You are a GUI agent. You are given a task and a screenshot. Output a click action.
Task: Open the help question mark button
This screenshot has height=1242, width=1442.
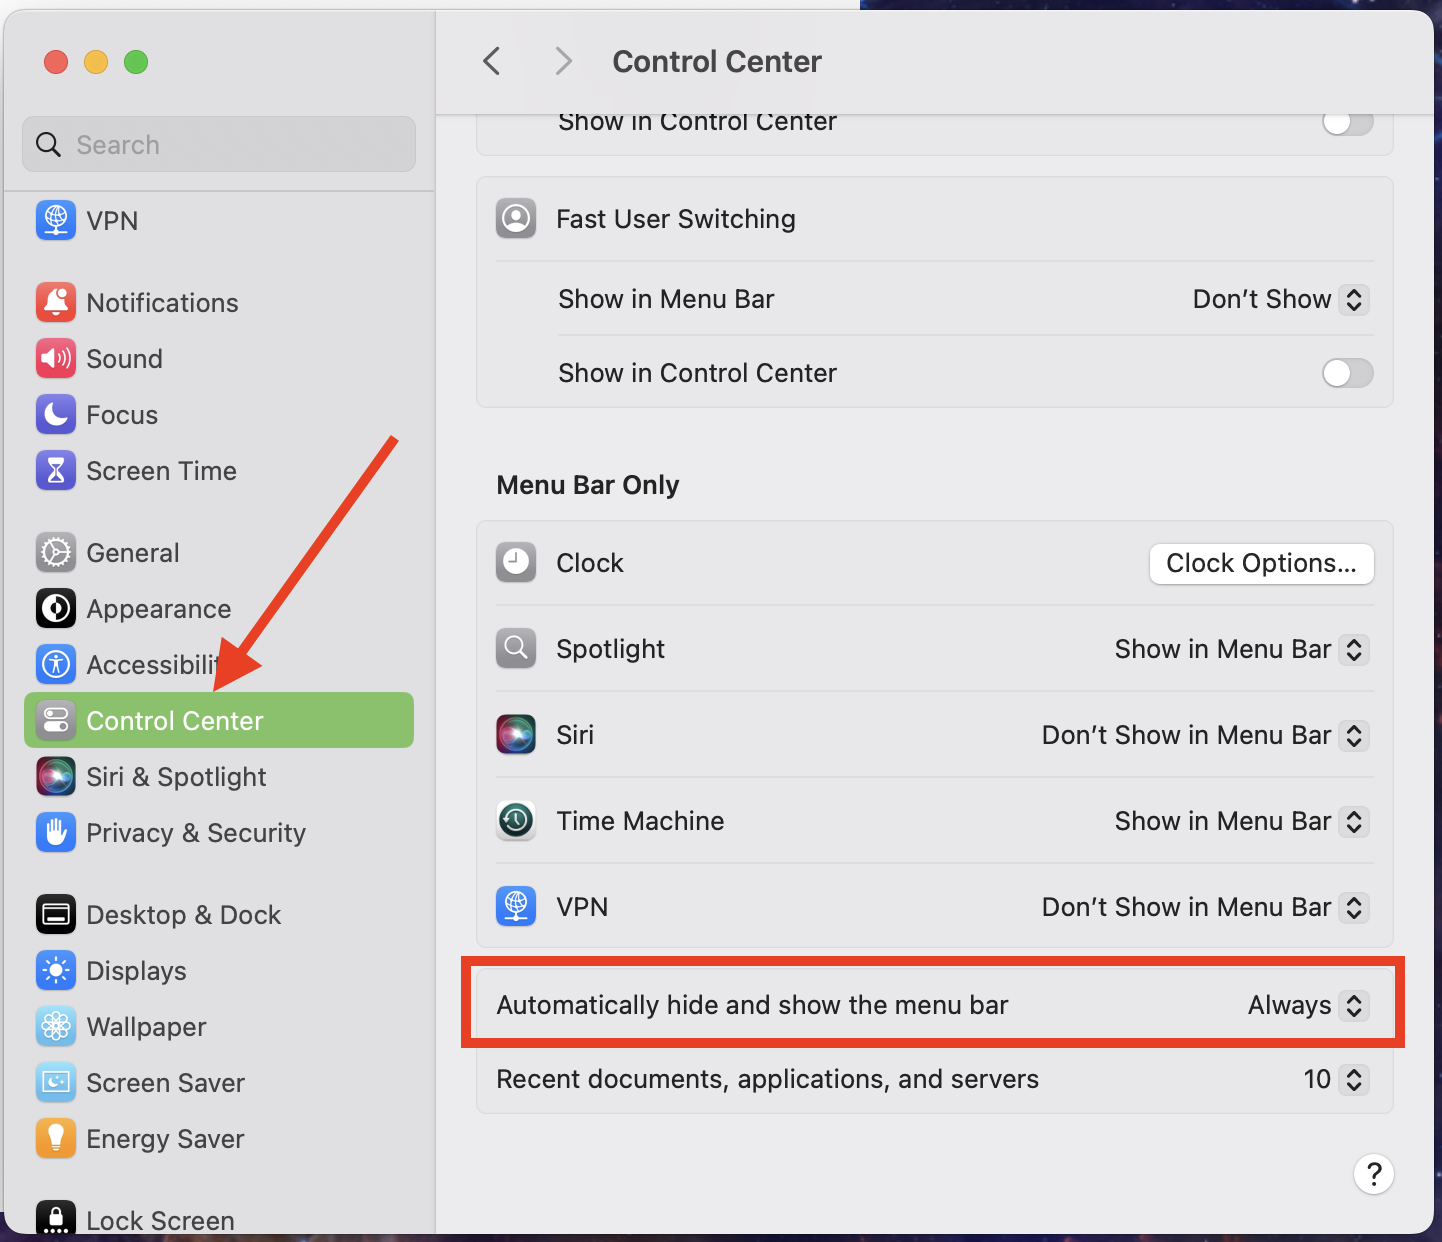(1374, 1174)
